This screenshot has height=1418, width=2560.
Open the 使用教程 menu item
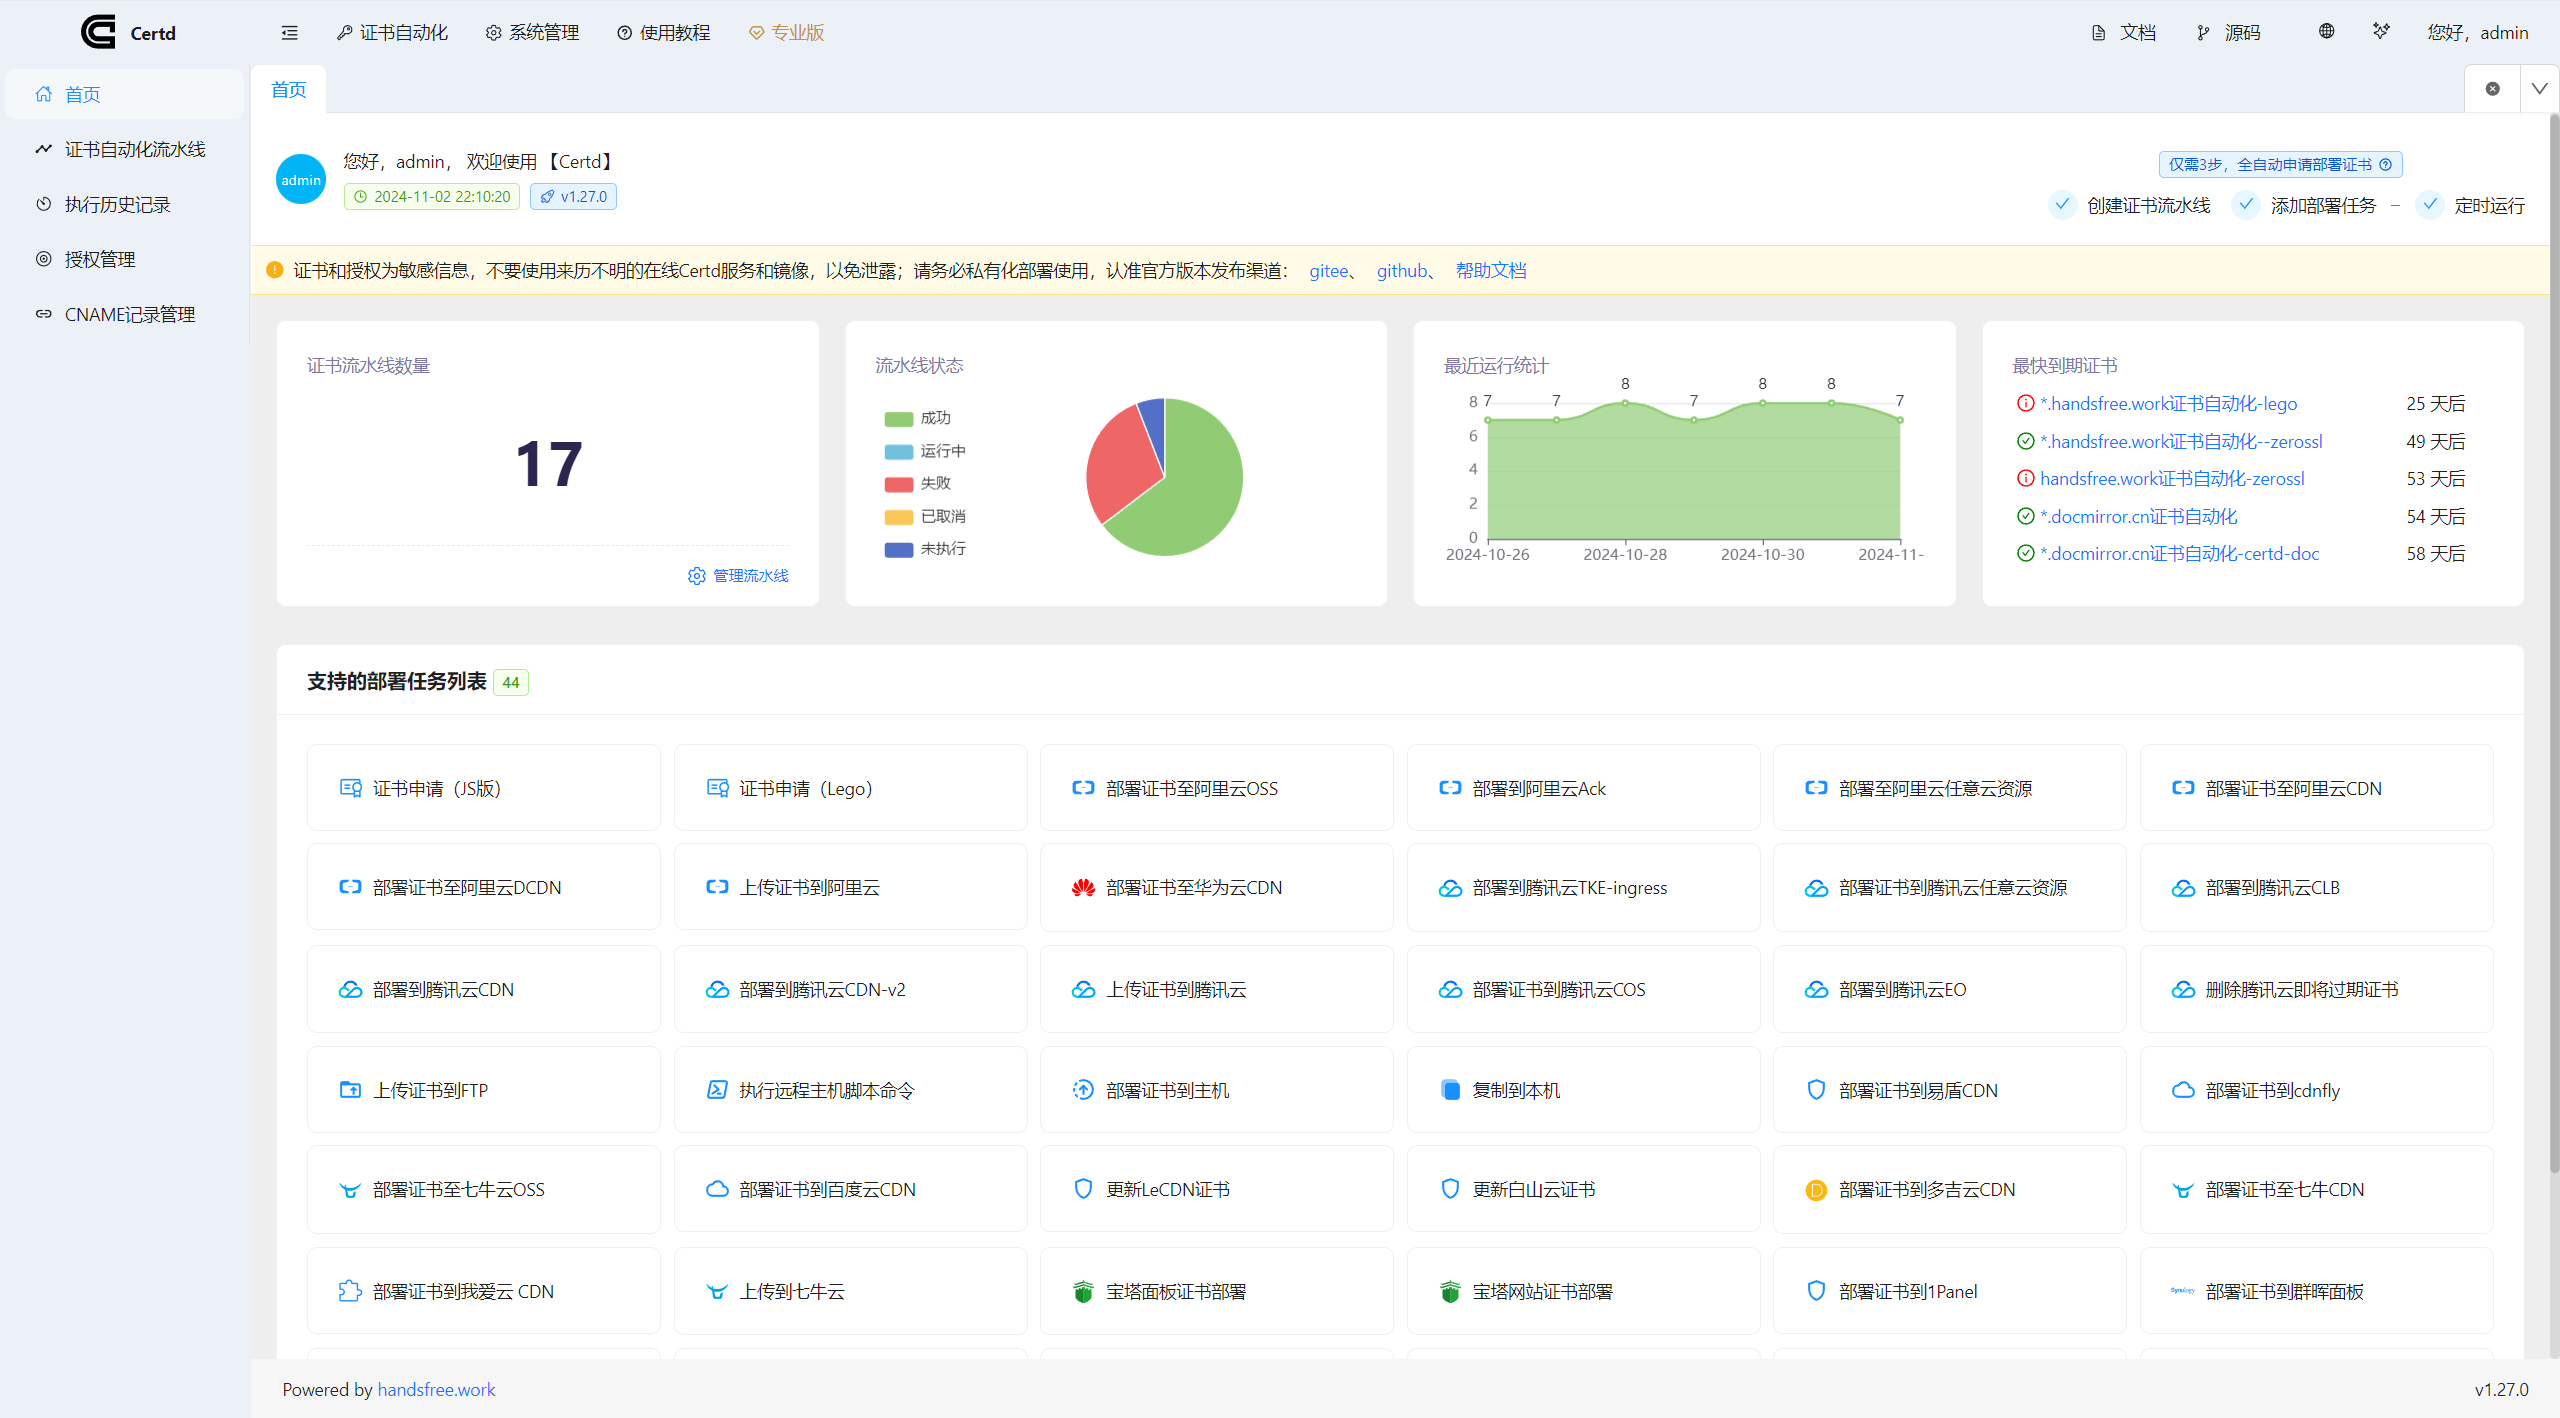[663, 32]
